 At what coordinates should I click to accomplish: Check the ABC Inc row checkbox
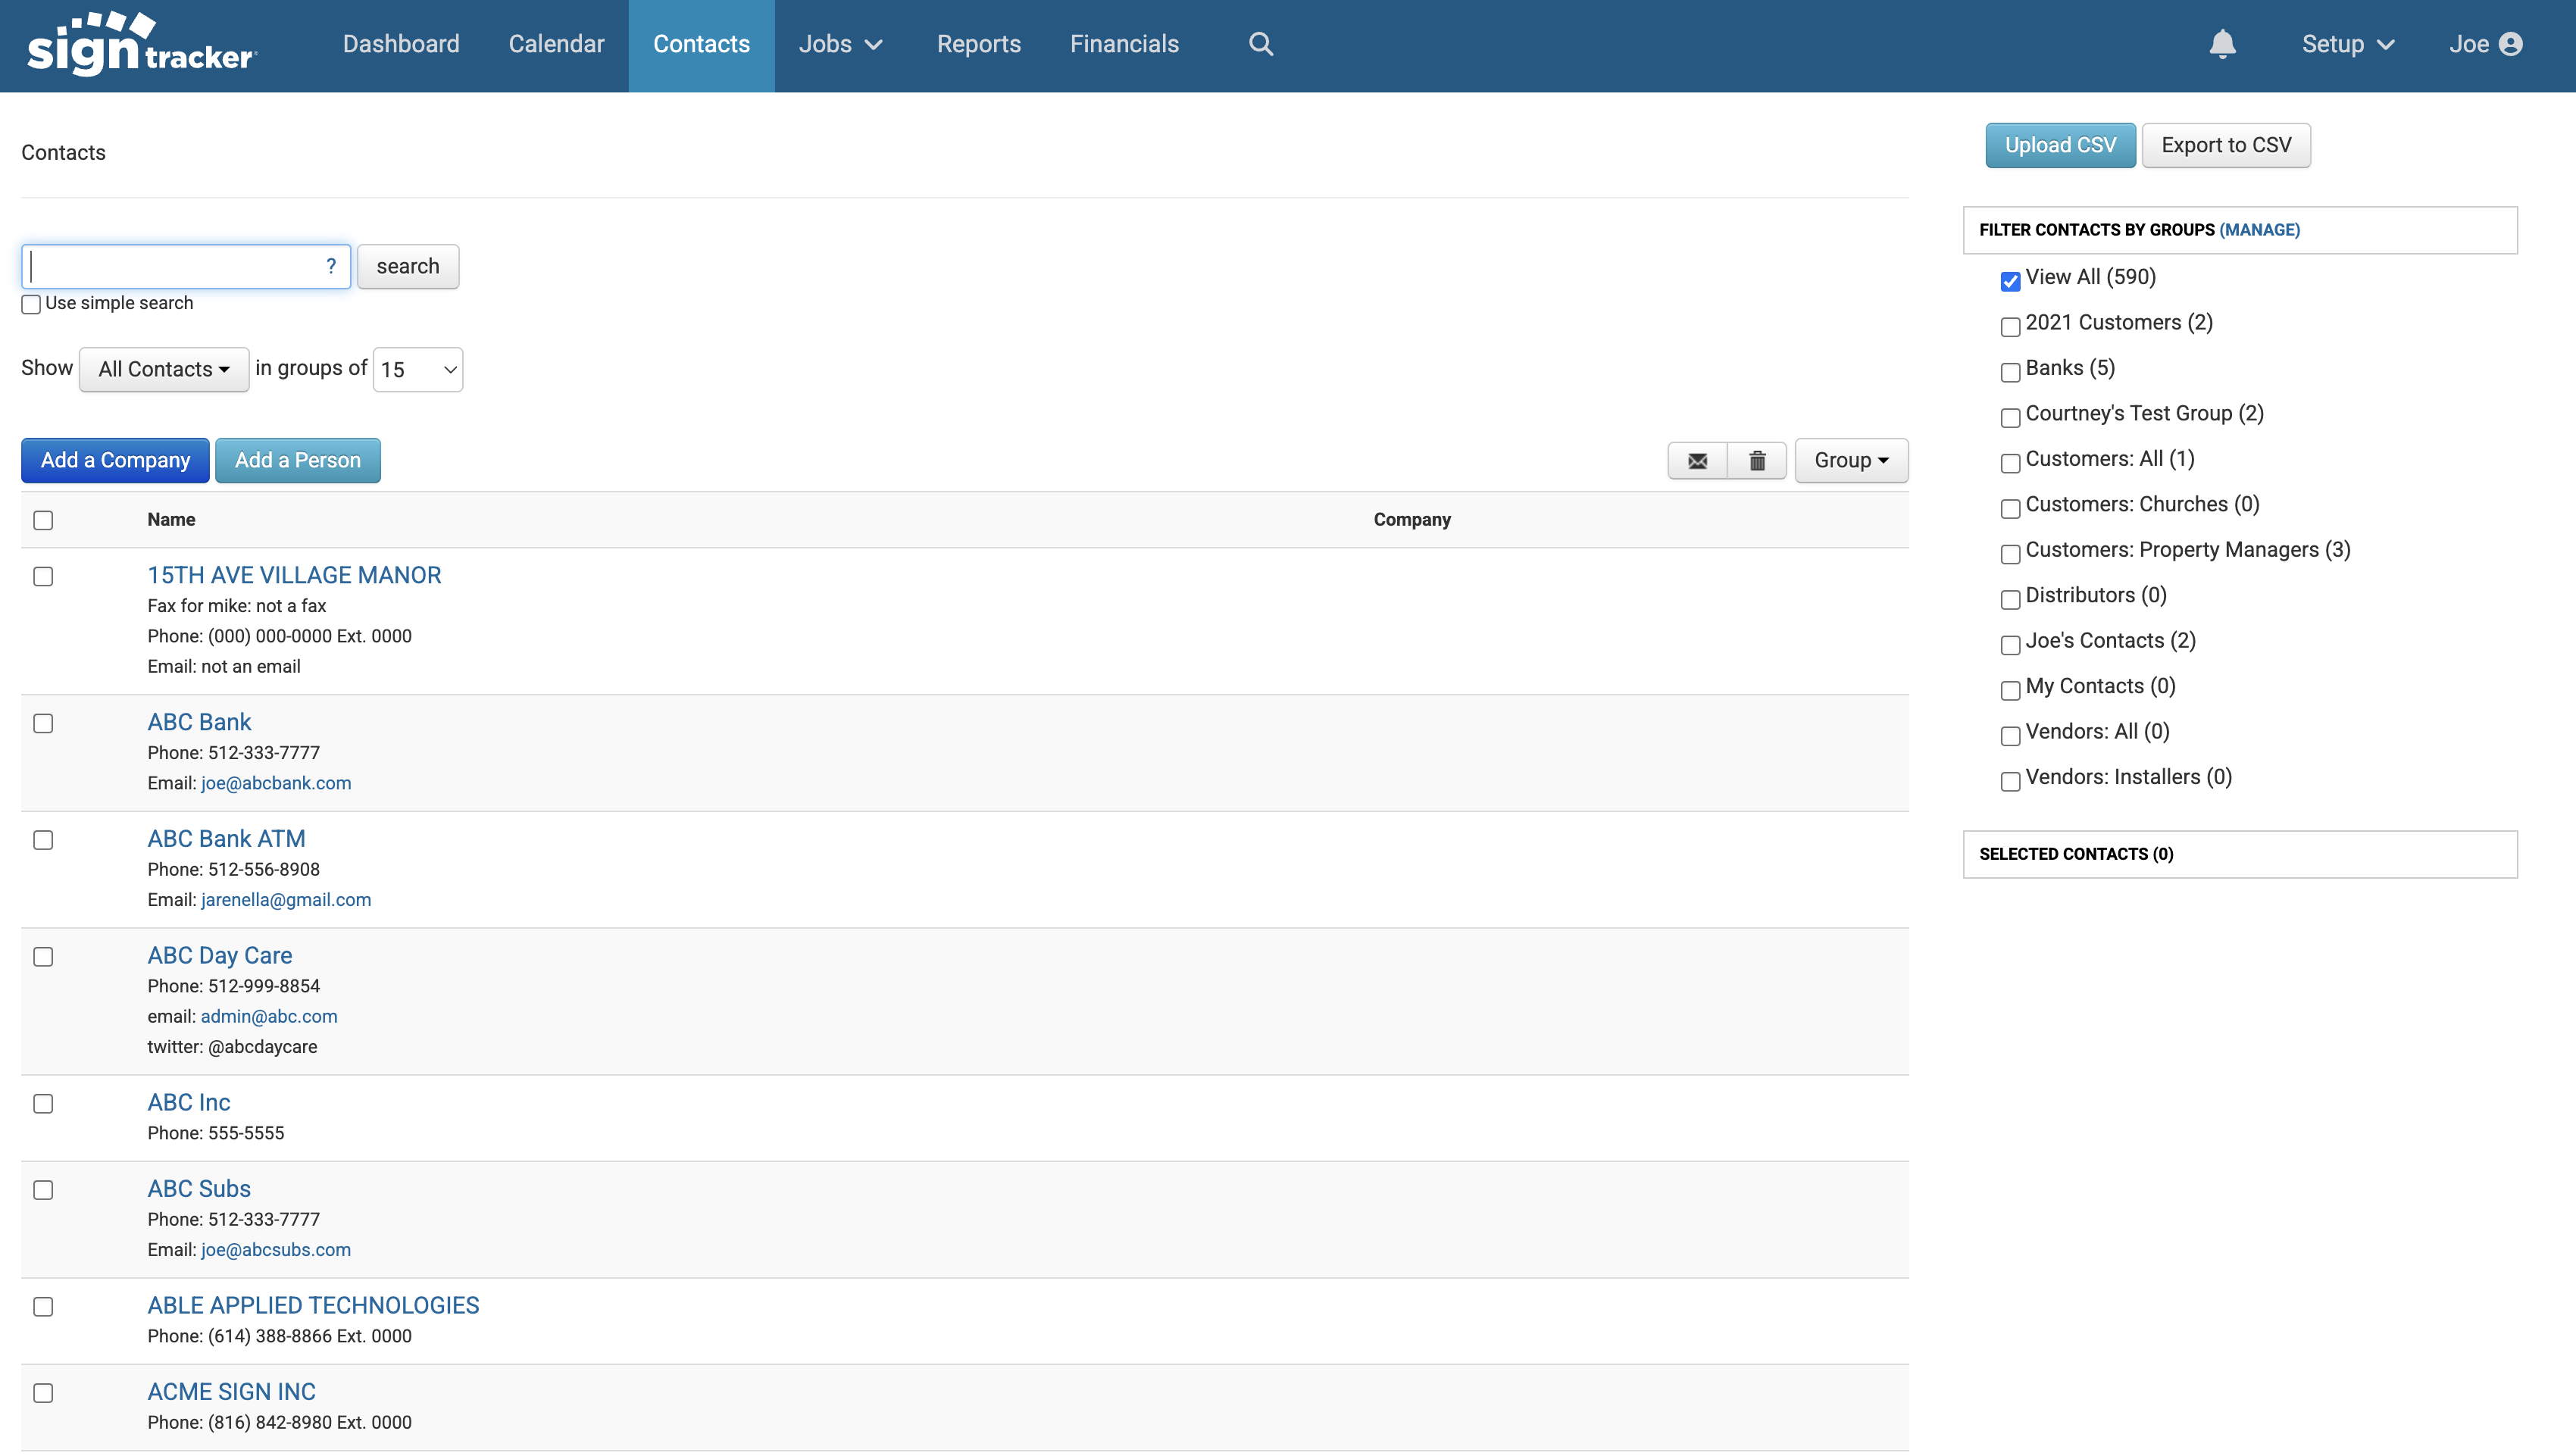pos(43,1104)
